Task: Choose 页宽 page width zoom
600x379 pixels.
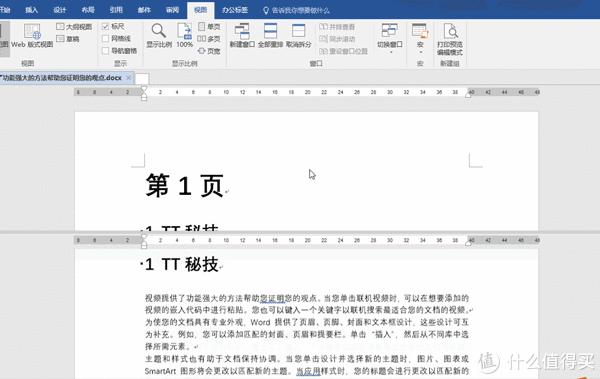Action: point(209,51)
